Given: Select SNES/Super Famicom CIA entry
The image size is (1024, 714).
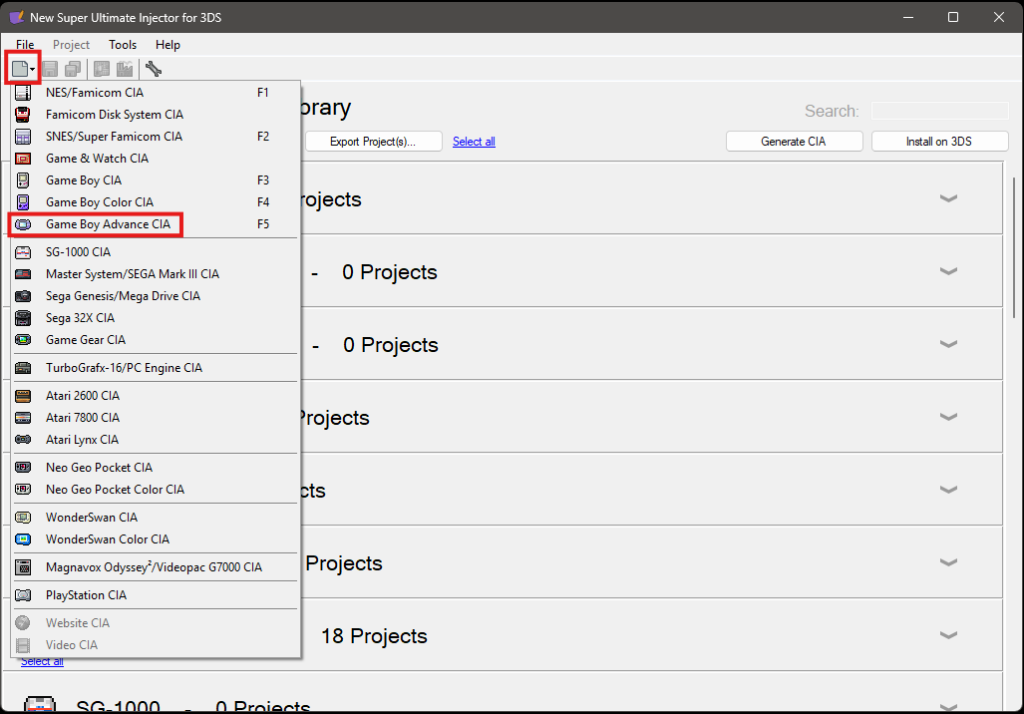Looking at the screenshot, I should click(x=155, y=137).
